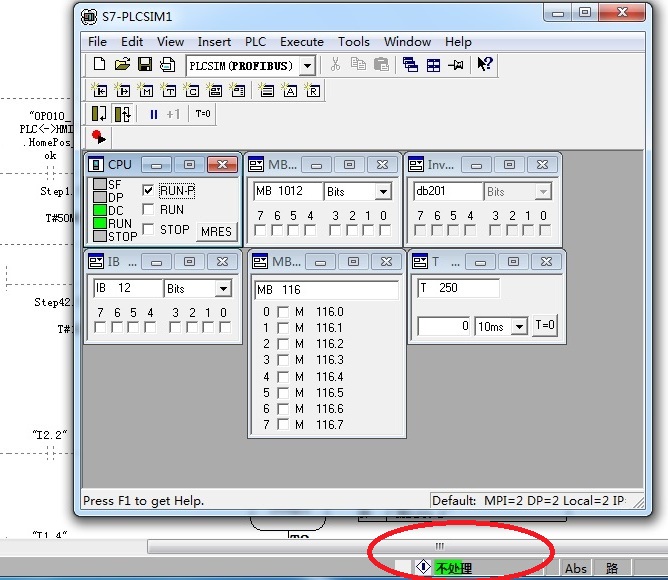Check the STOP mode checkbox
Viewport: 668px width, 580px height.
point(148,229)
